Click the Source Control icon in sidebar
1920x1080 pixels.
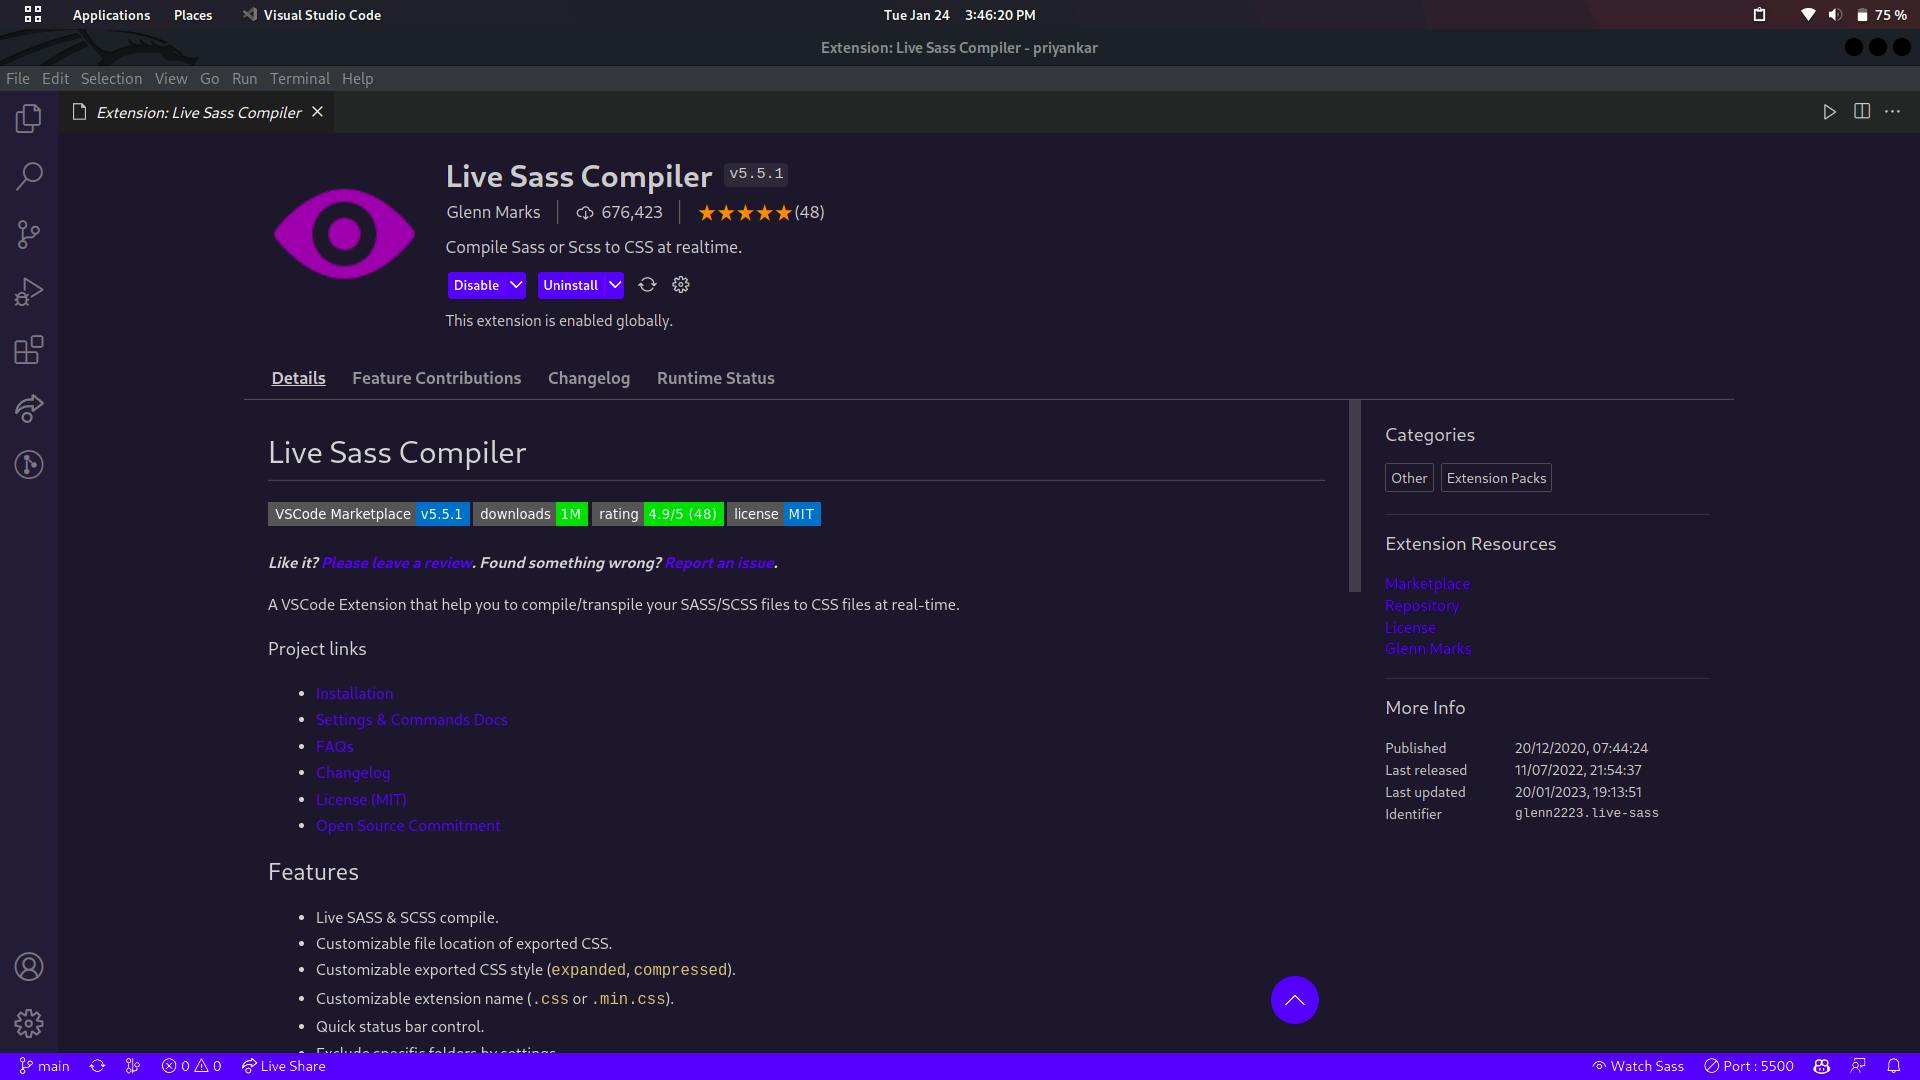[x=29, y=235]
